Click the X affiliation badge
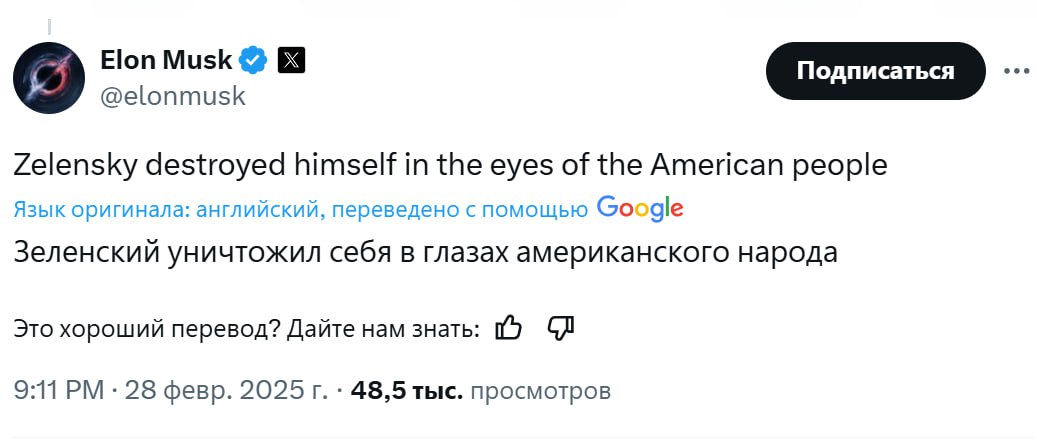 pyautogui.click(x=289, y=61)
